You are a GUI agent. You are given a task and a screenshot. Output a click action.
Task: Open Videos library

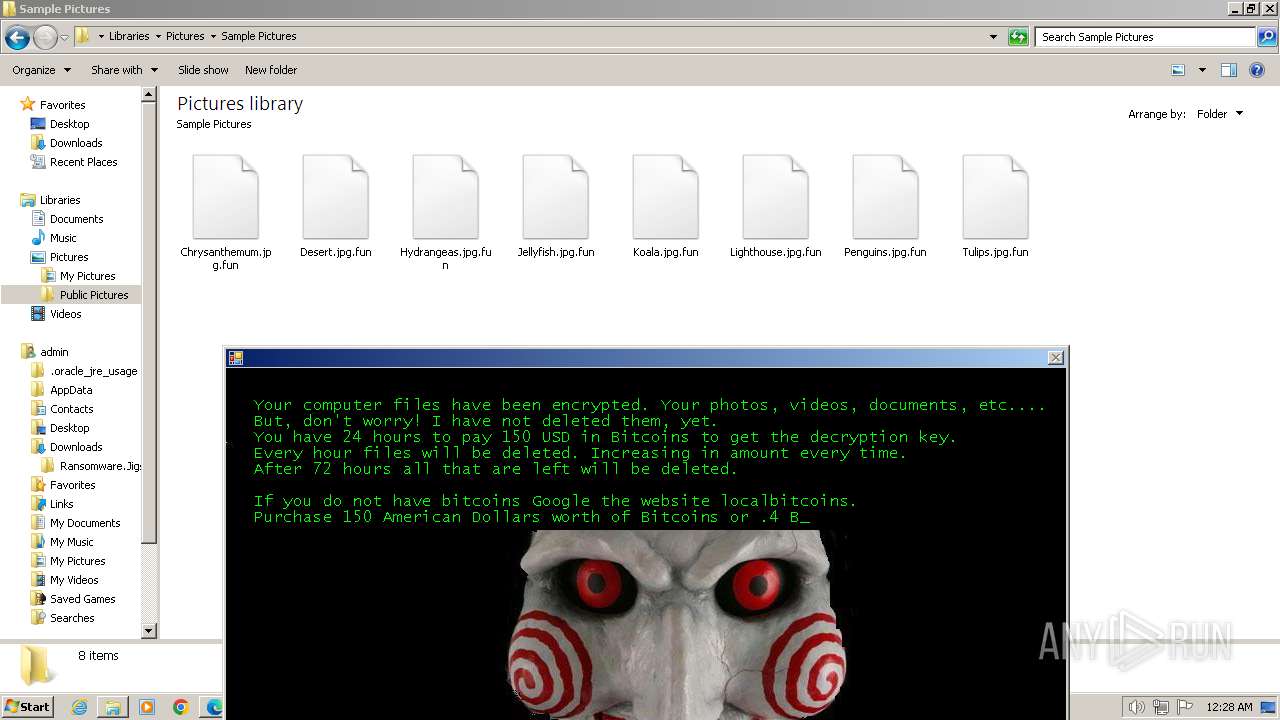(65, 314)
